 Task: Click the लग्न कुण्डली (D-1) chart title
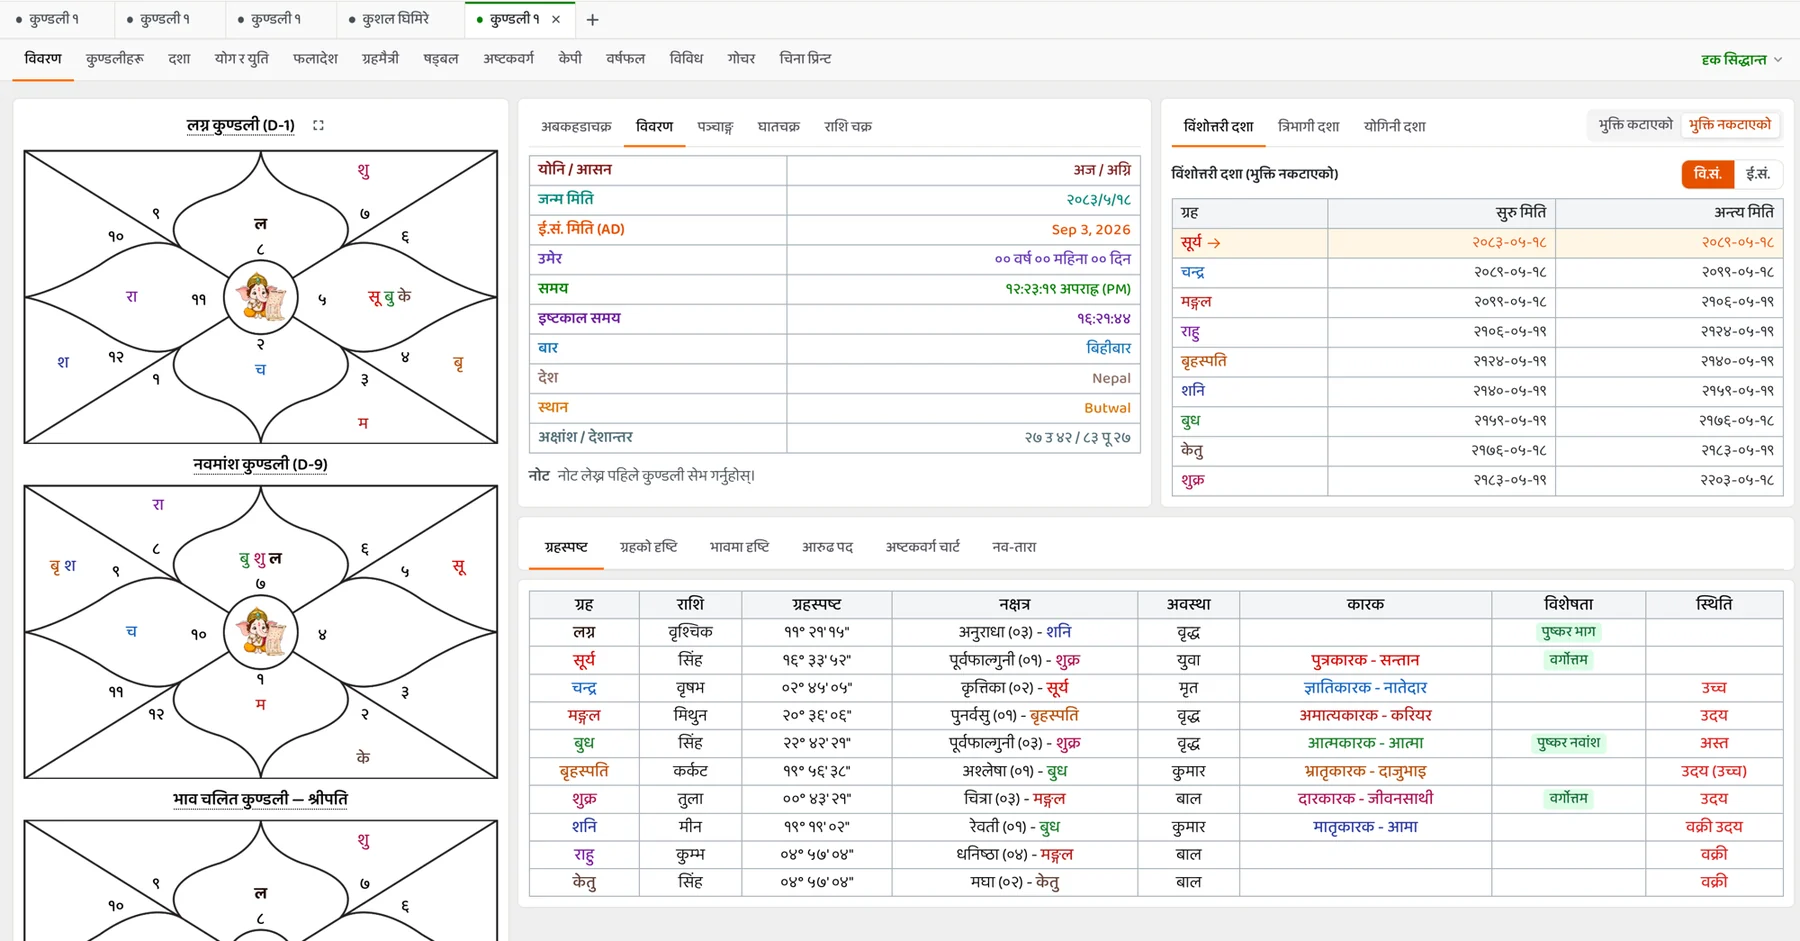(240, 125)
